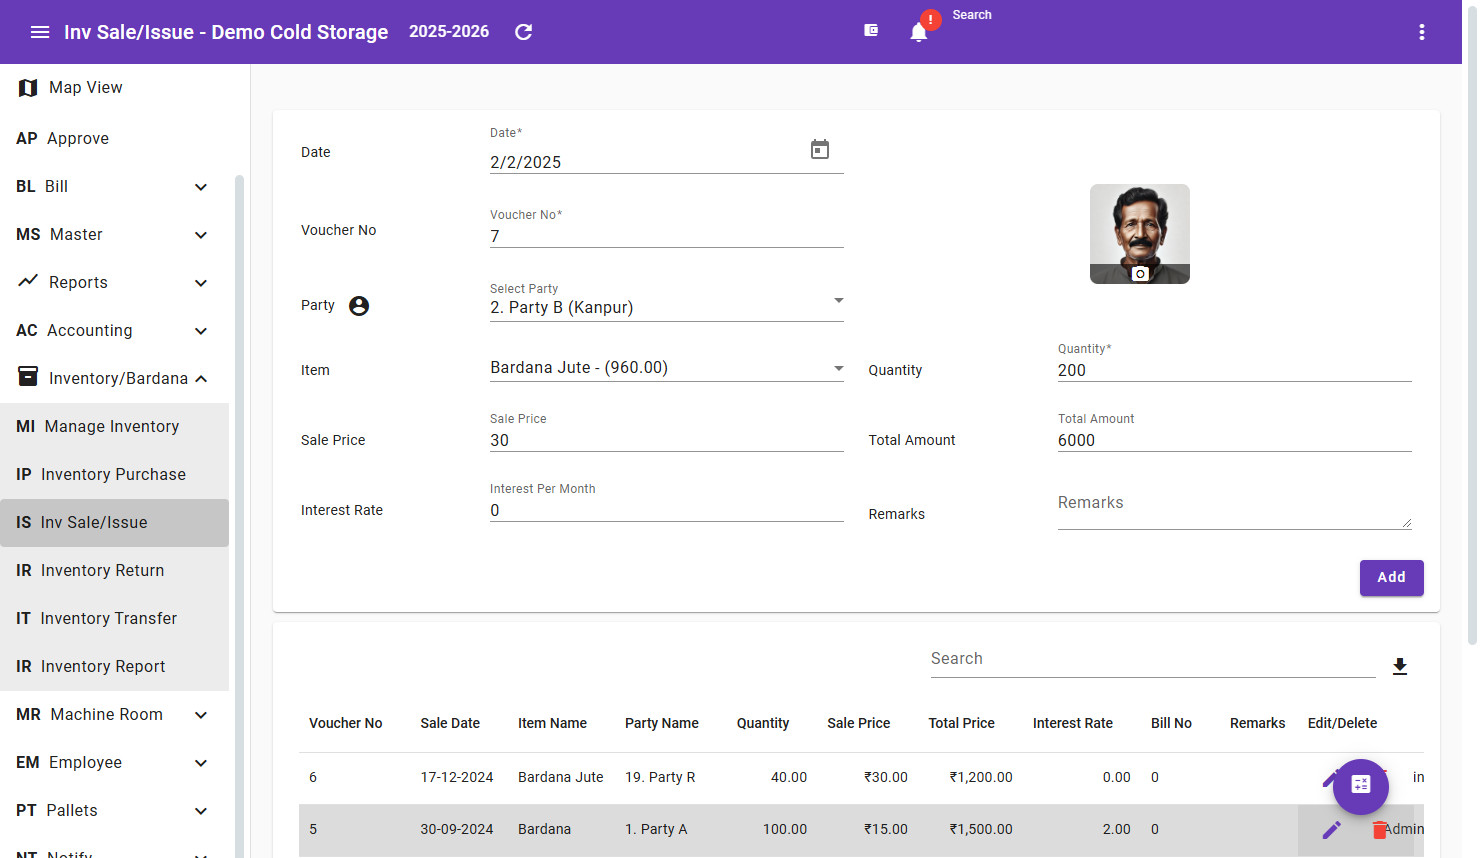Open the three-dot overflow menu
The width and height of the screenshot is (1483, 858).
pos(1421,31)
